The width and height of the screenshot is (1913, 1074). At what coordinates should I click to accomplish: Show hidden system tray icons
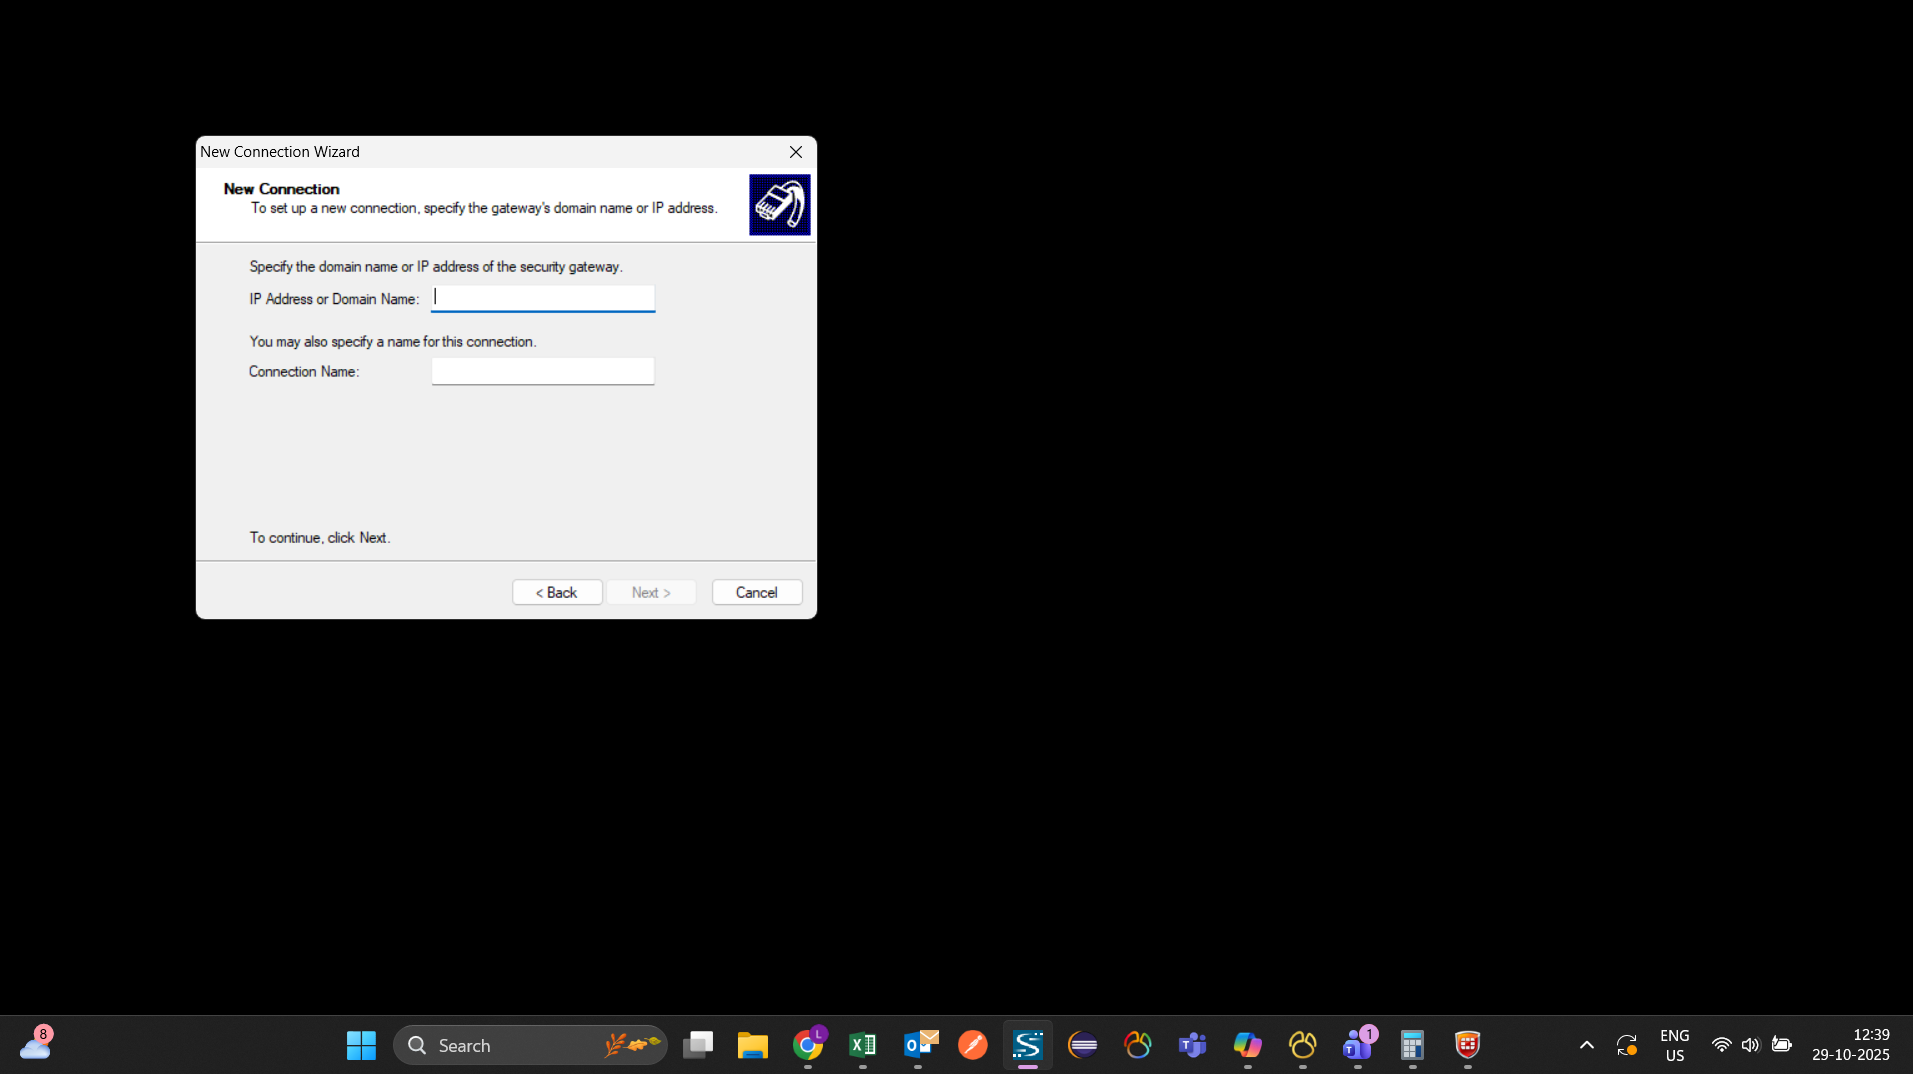pyautogui.click(x=1587, y=1045)
